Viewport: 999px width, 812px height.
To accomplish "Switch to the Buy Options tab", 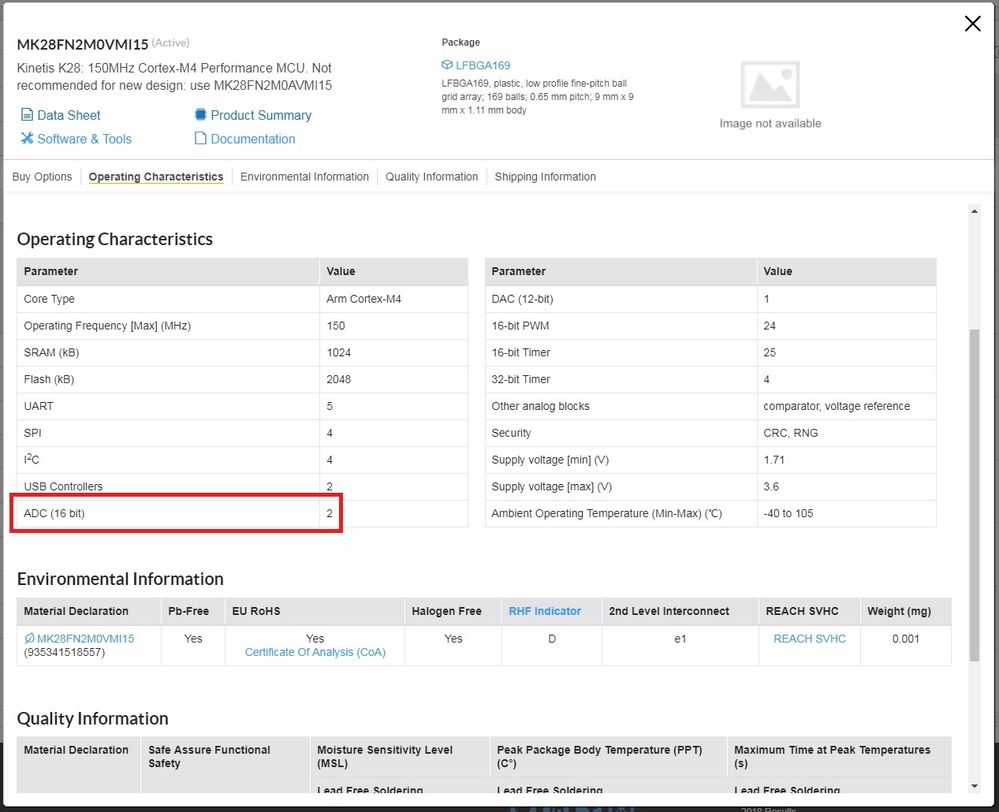I will [42, 177].
